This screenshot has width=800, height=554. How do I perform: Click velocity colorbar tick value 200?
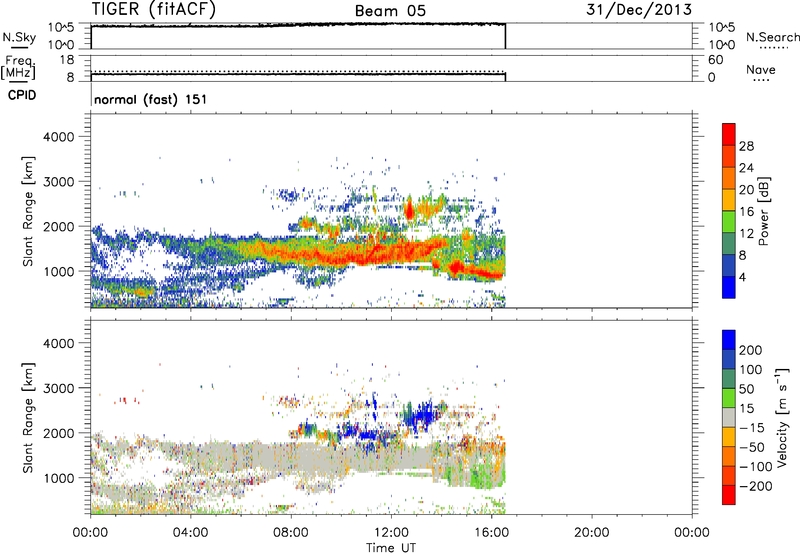[x=751, y=350]
